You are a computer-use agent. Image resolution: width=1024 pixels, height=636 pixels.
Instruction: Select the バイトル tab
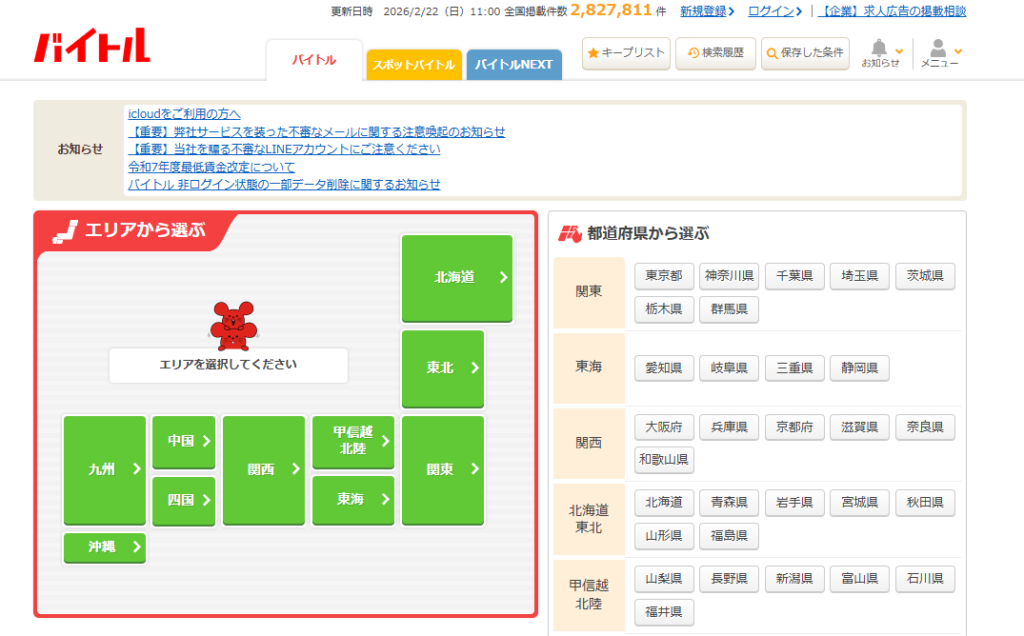pyautogui.click(x=314, y=61)
